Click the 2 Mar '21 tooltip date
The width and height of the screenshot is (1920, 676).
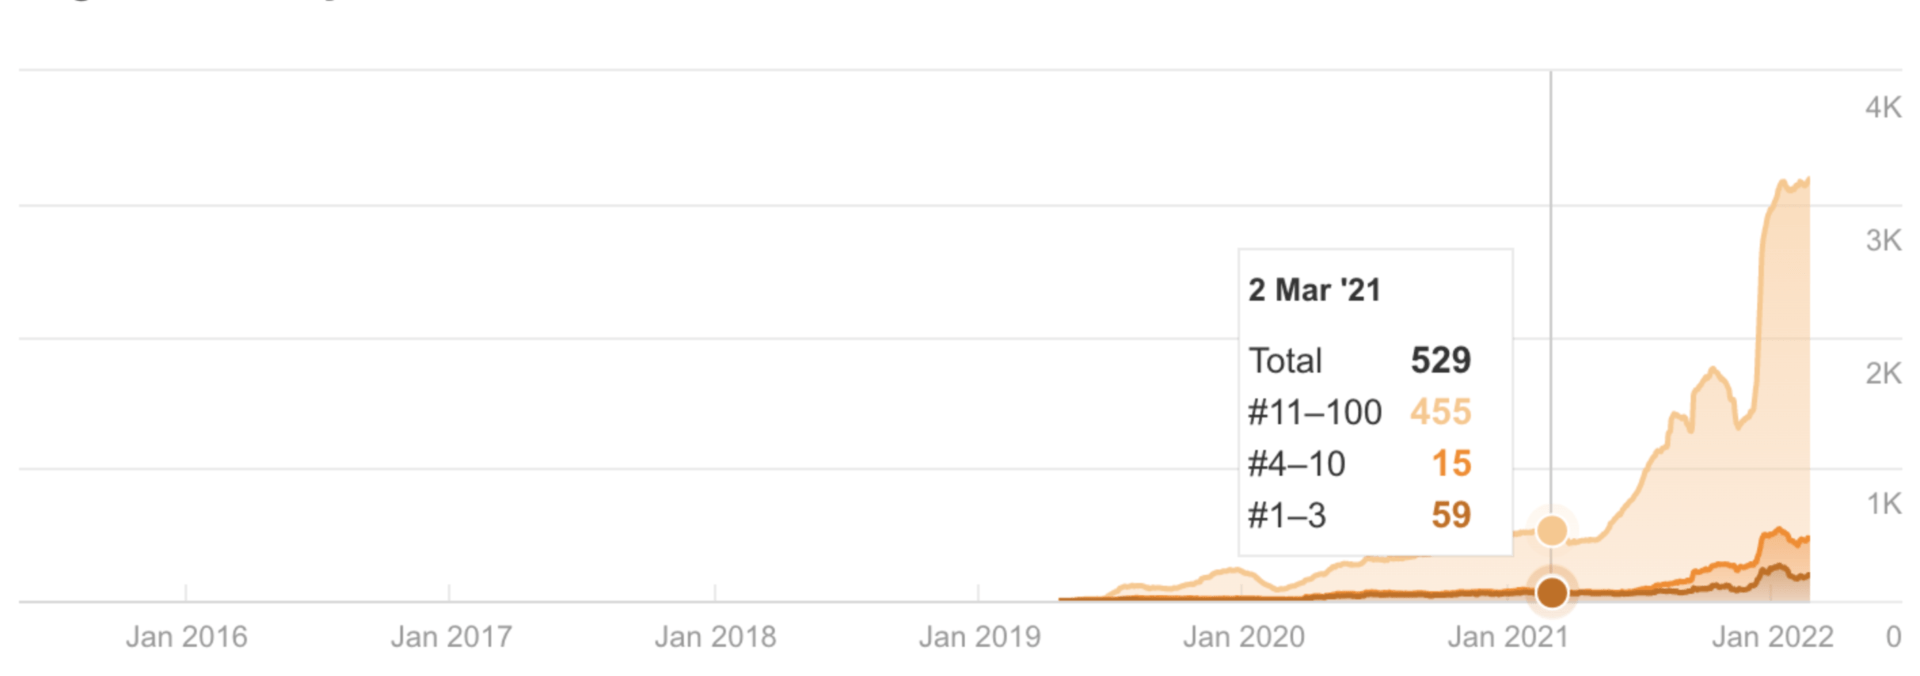pos(1314,290)
